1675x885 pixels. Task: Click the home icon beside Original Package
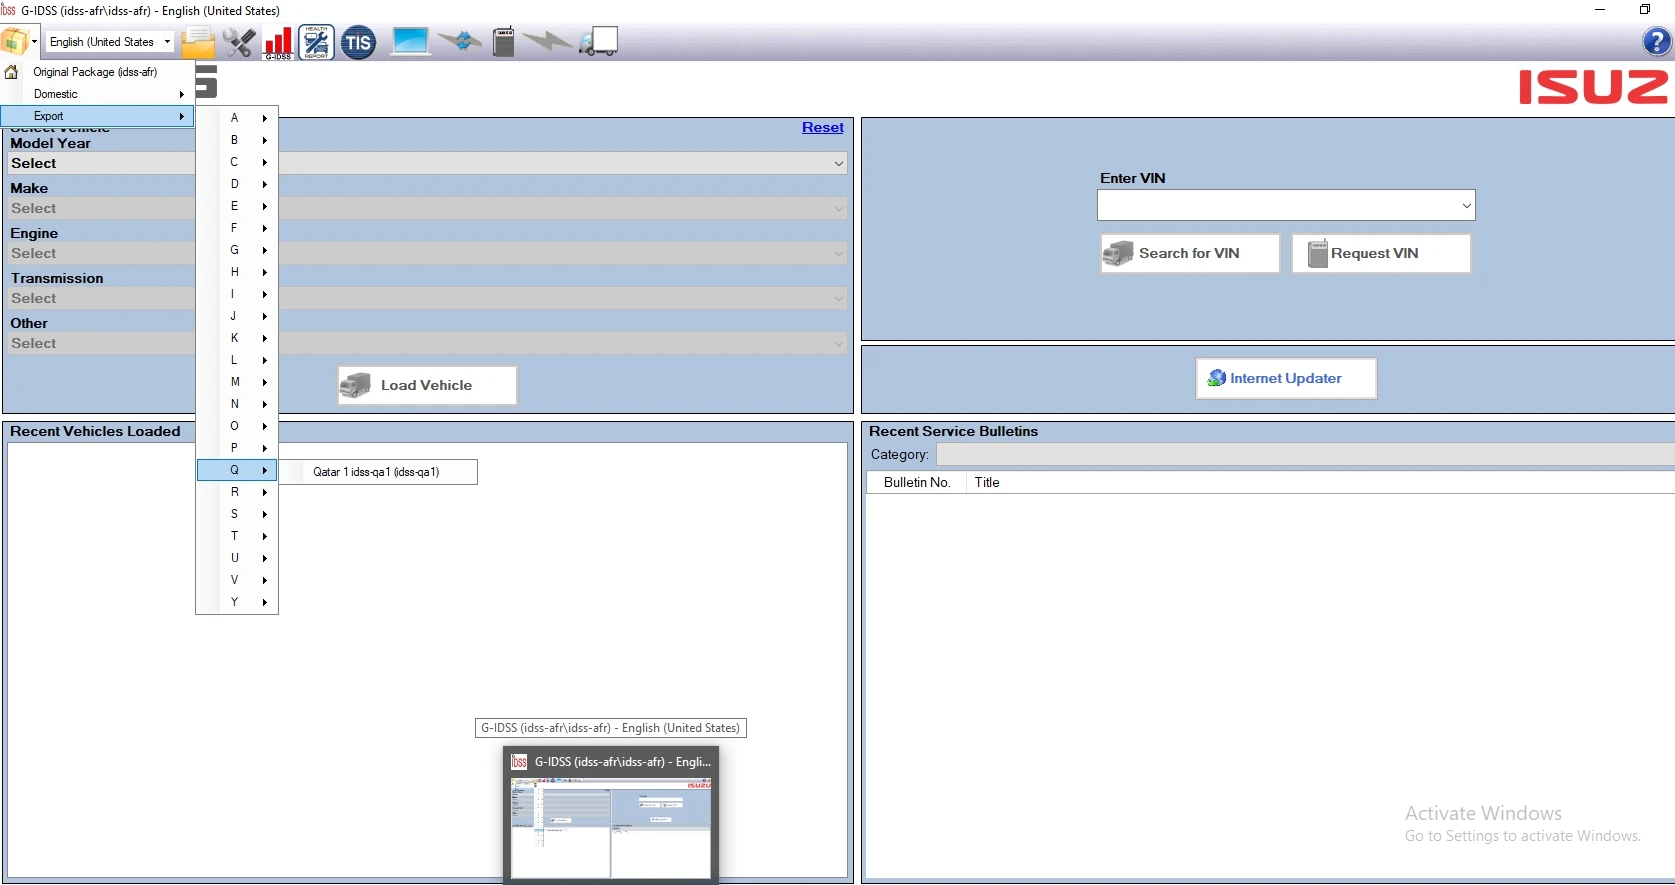[12, 72]
